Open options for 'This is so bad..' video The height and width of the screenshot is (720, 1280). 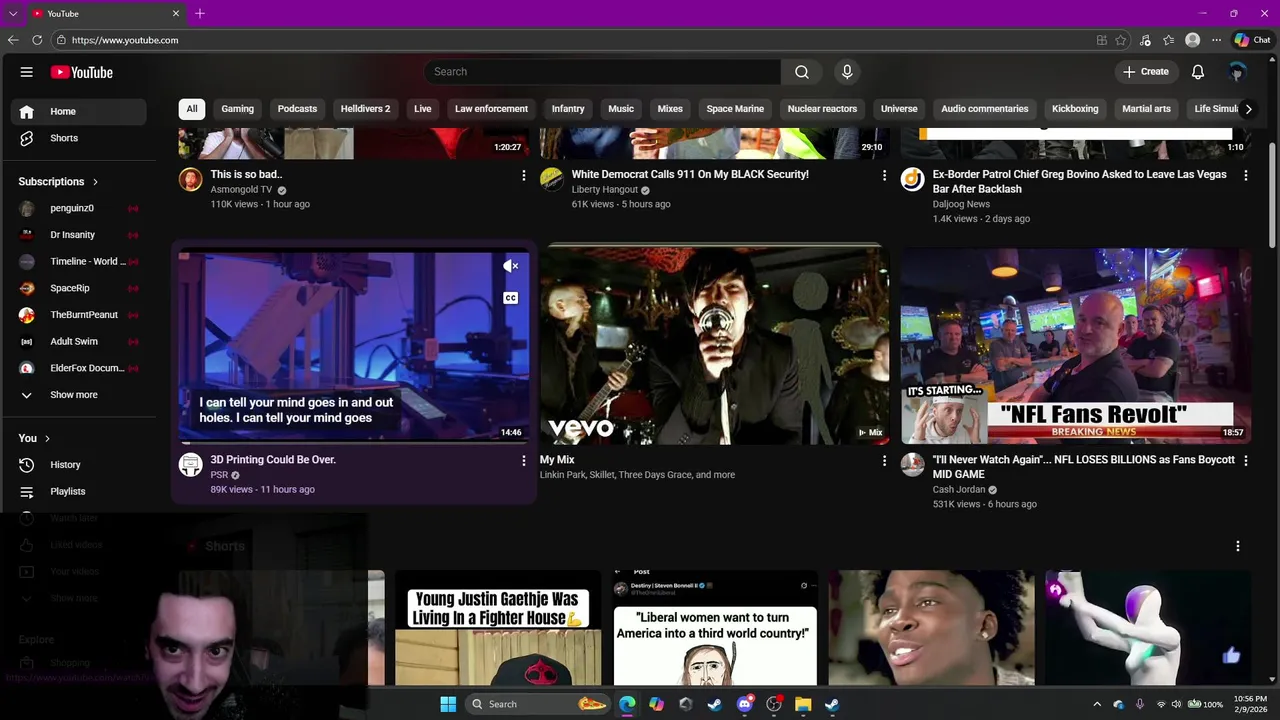(523, 175)
